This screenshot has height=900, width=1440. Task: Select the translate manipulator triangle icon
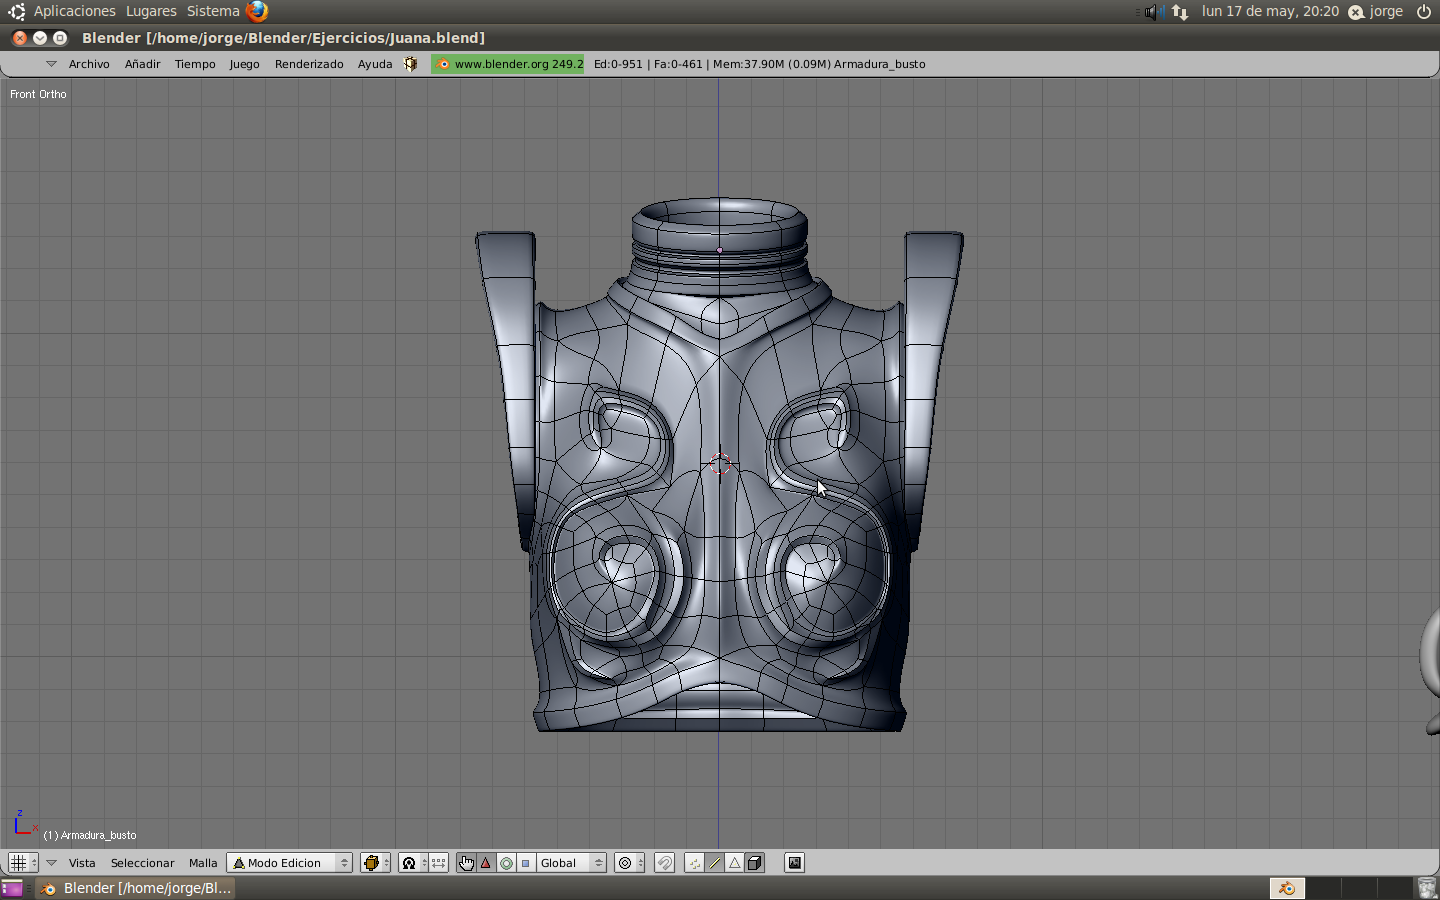pyautogui.click(x=486, y=863)
